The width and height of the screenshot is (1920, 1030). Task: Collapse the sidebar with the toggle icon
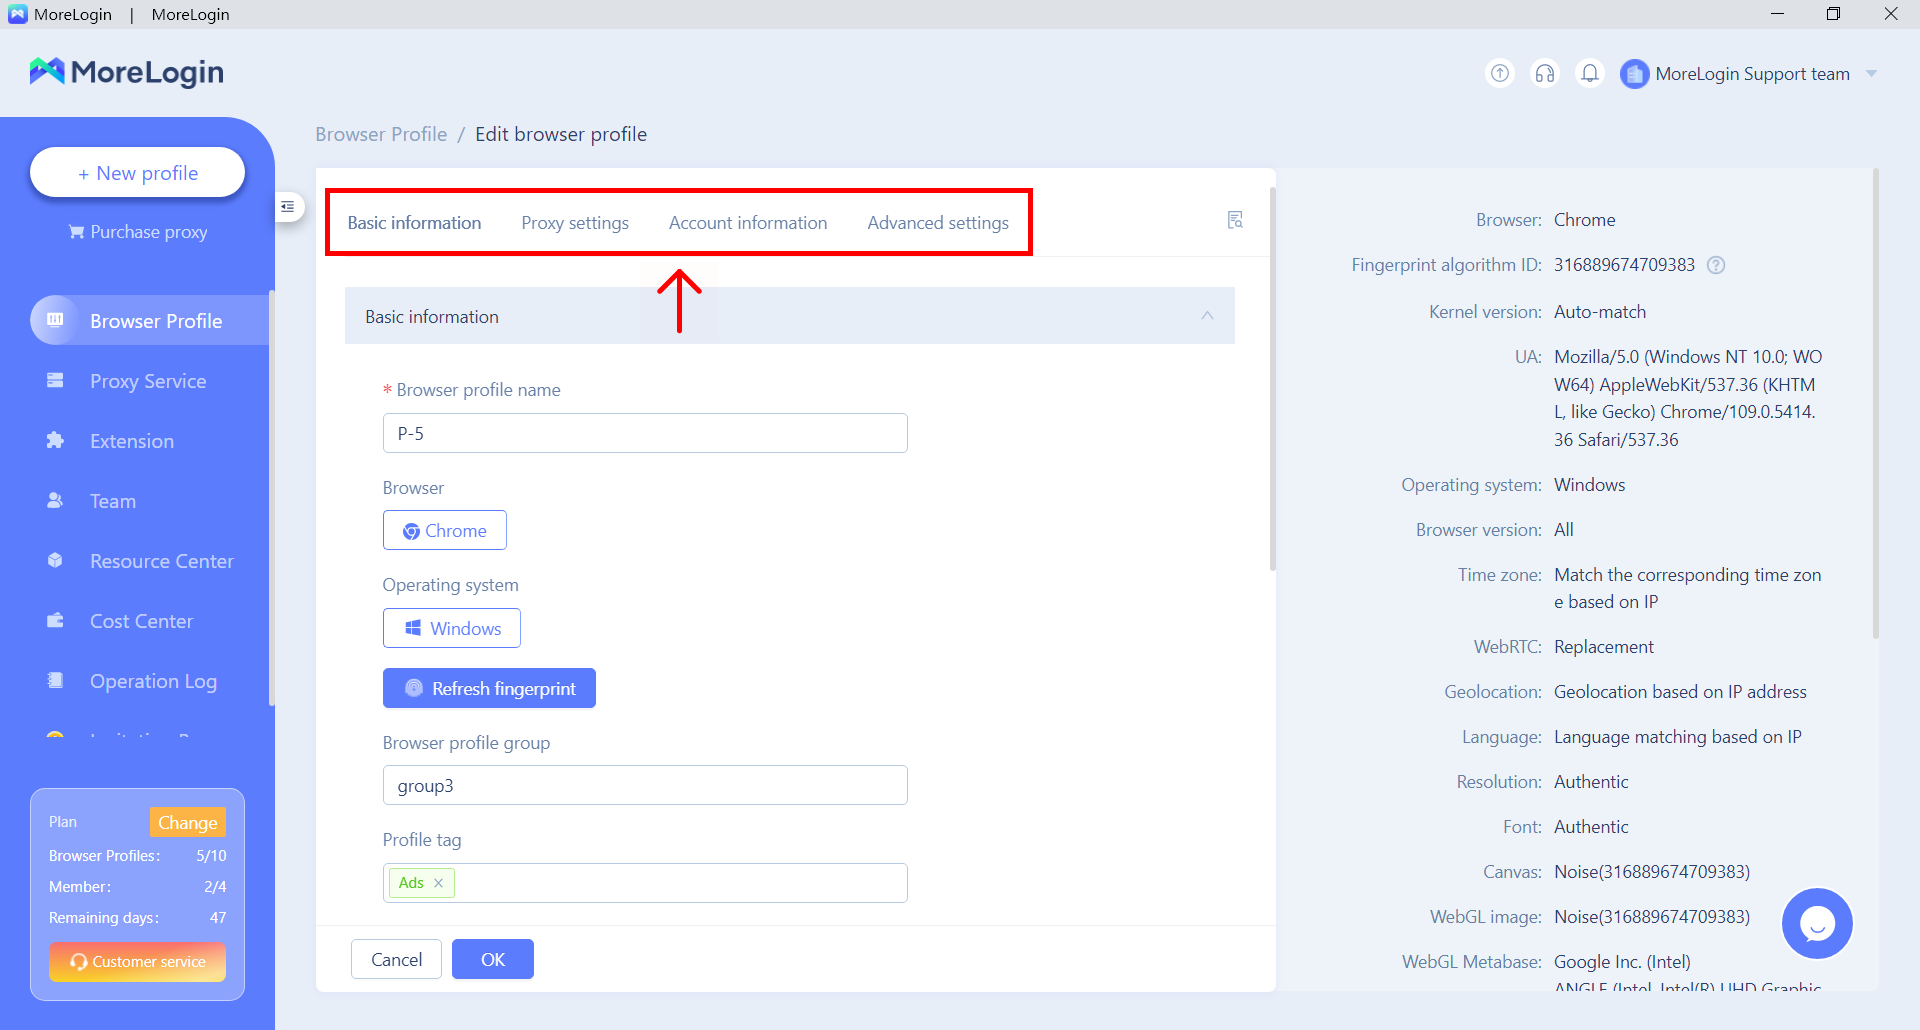pos(288,207)
